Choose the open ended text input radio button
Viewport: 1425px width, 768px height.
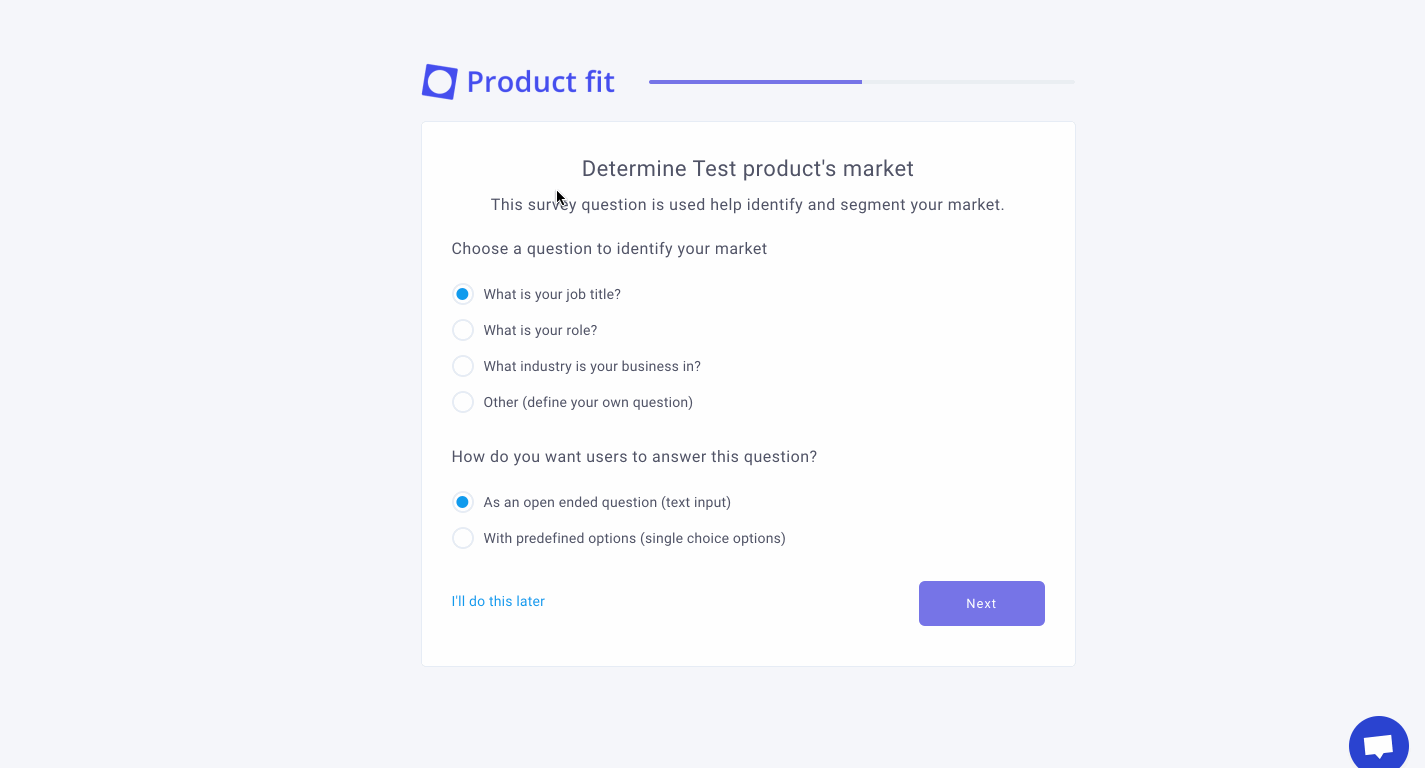pos(462,502)
